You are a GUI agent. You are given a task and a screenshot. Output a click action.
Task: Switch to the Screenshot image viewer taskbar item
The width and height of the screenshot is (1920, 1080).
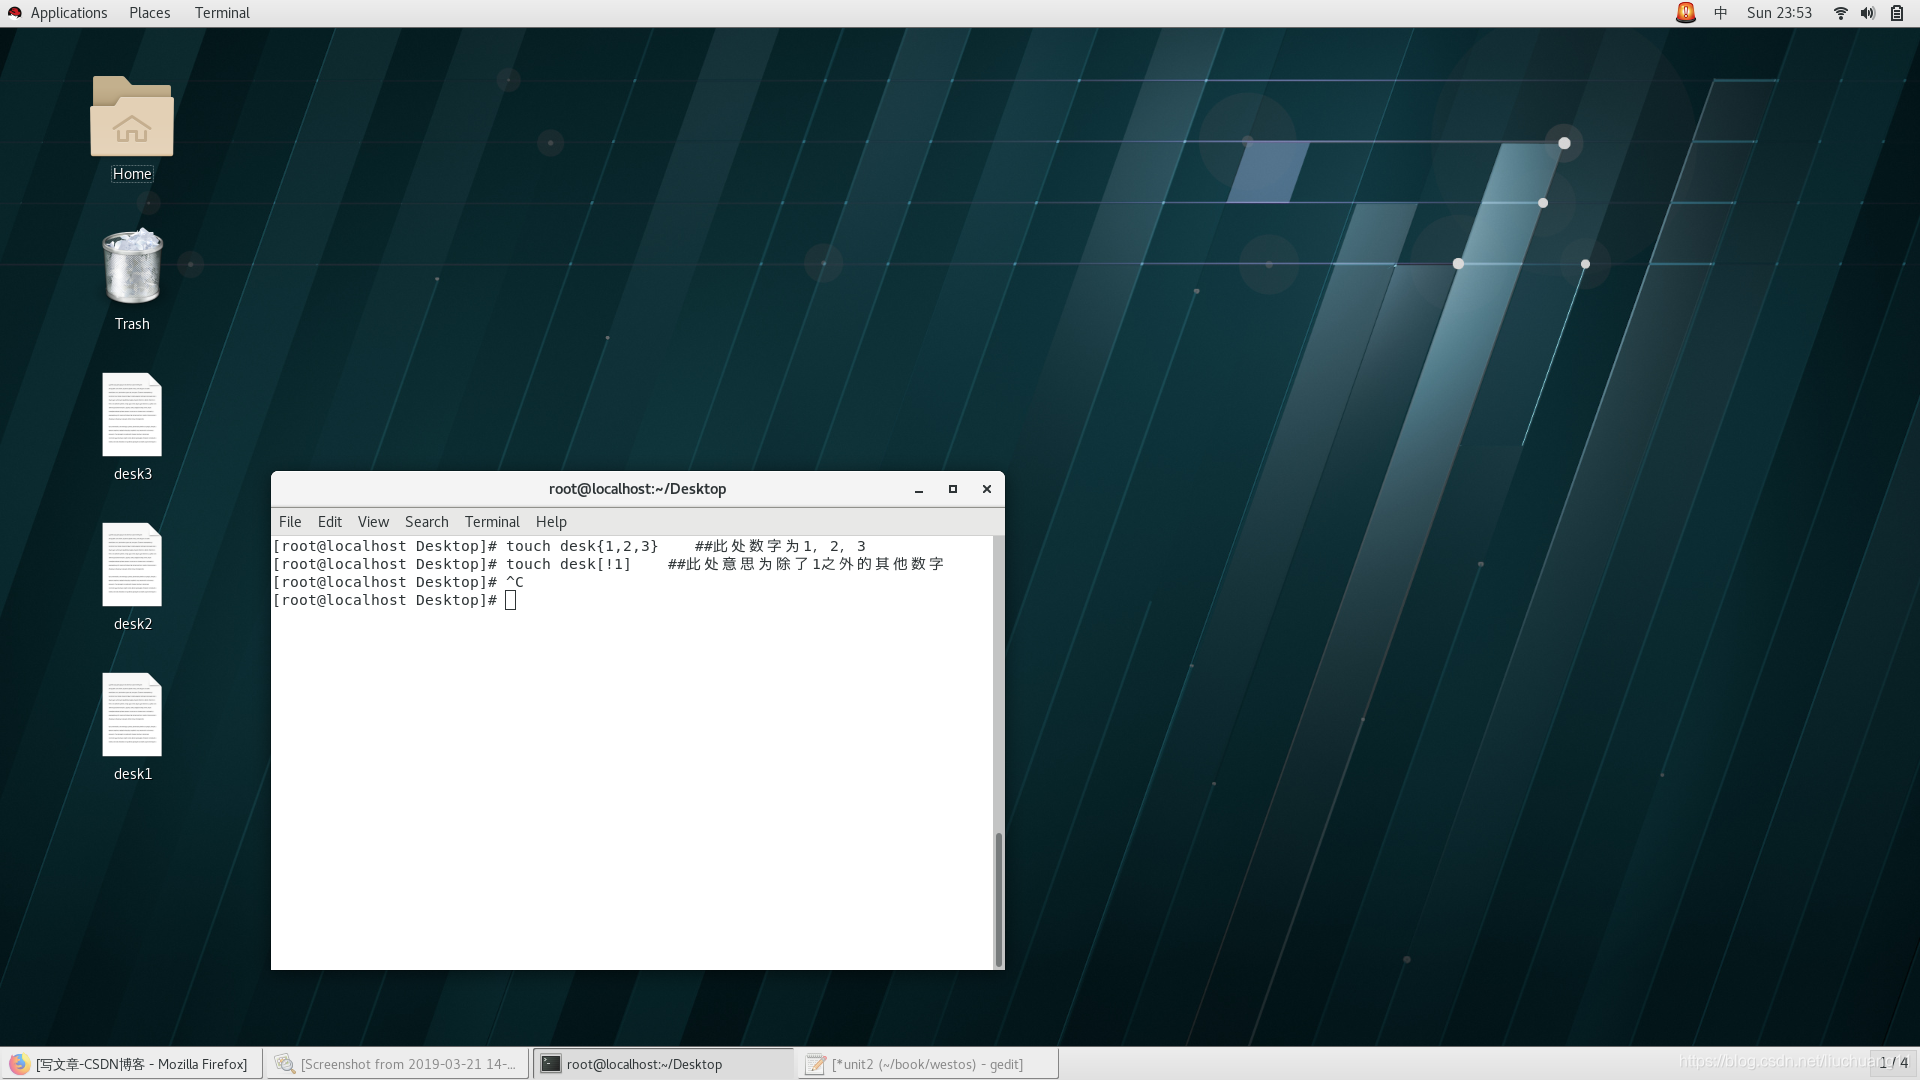(x=397, y=1064)
